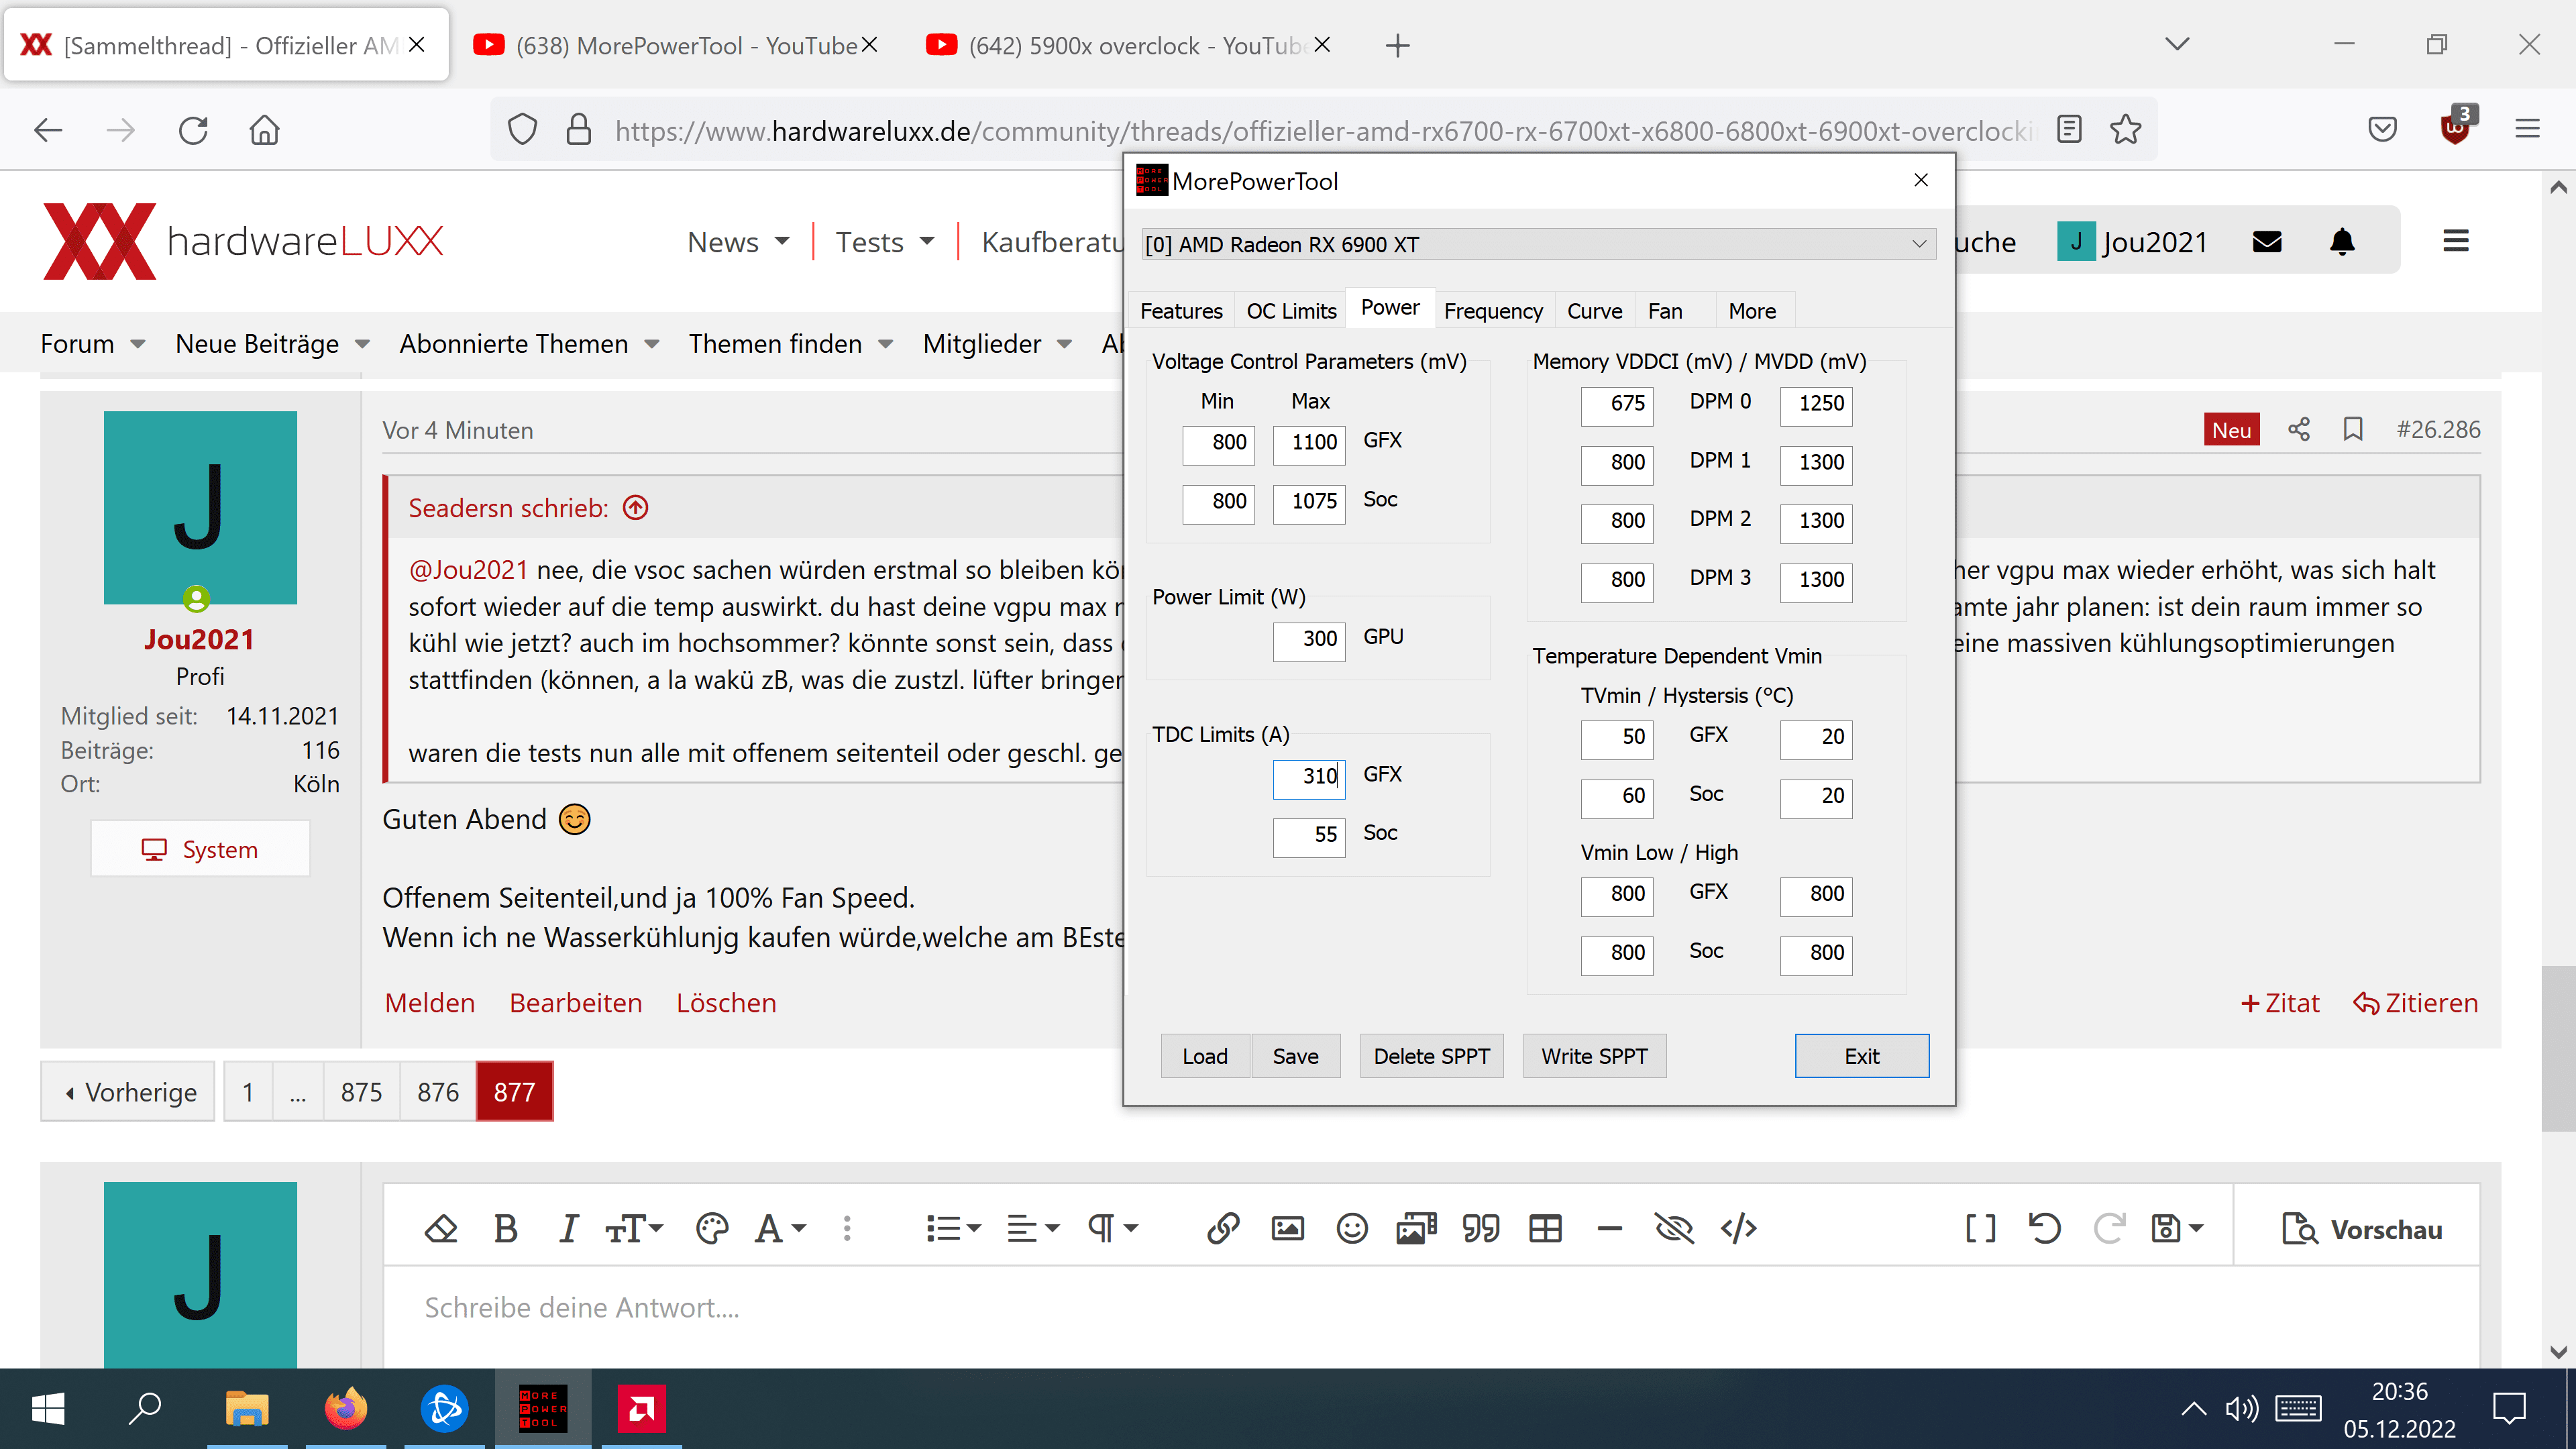Open the text color palette icon
The width and height of the screenshot is (2576, 1449).
(712, 1228)
